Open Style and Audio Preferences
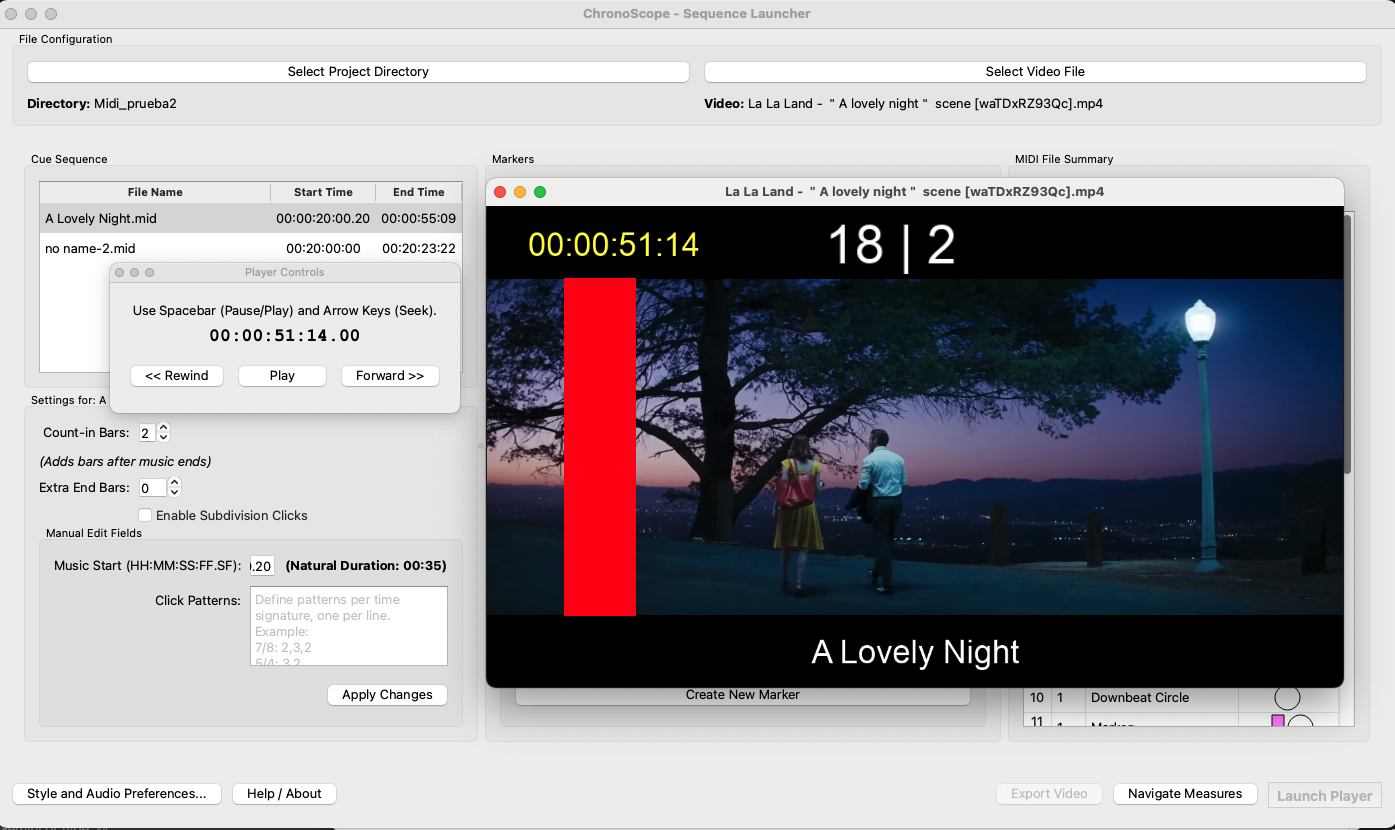The height and width of the screenshot is (830, 1395). point(117,794)
